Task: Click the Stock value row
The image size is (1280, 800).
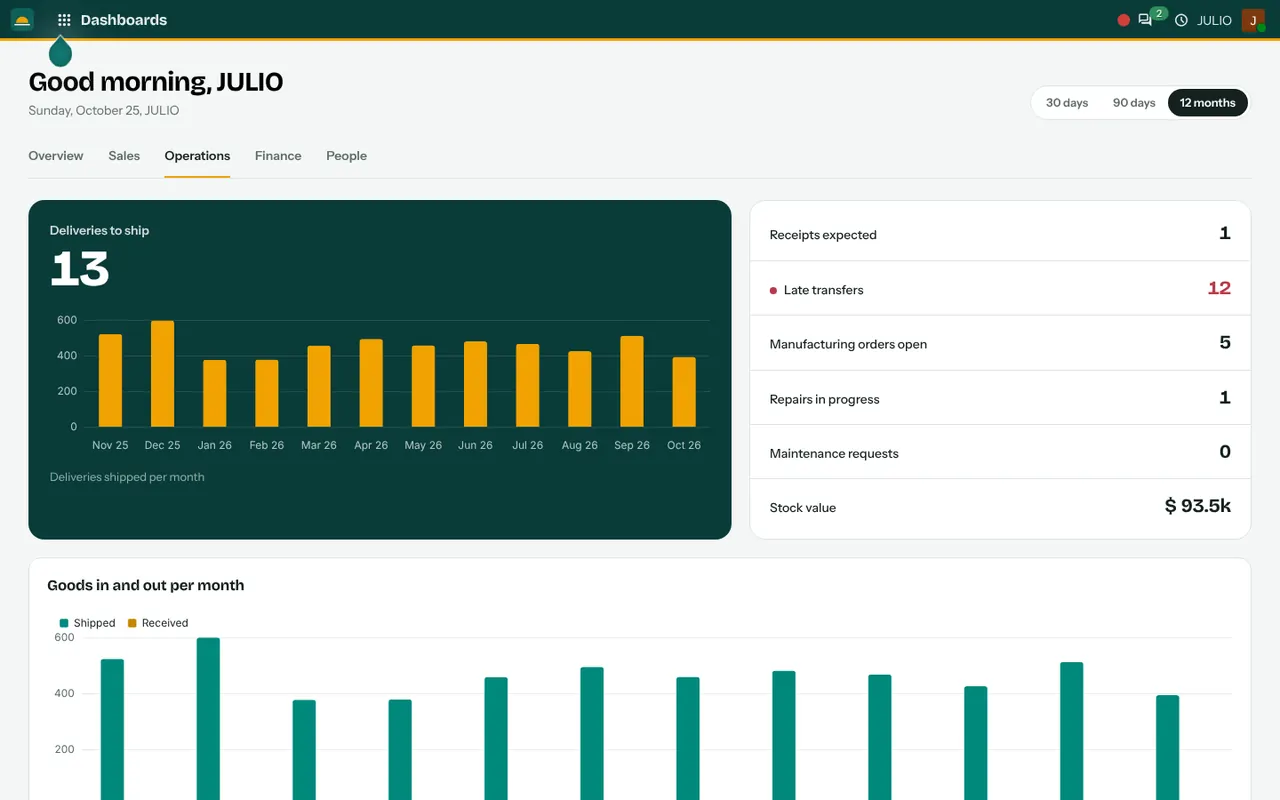Action: pos(1000,507)
